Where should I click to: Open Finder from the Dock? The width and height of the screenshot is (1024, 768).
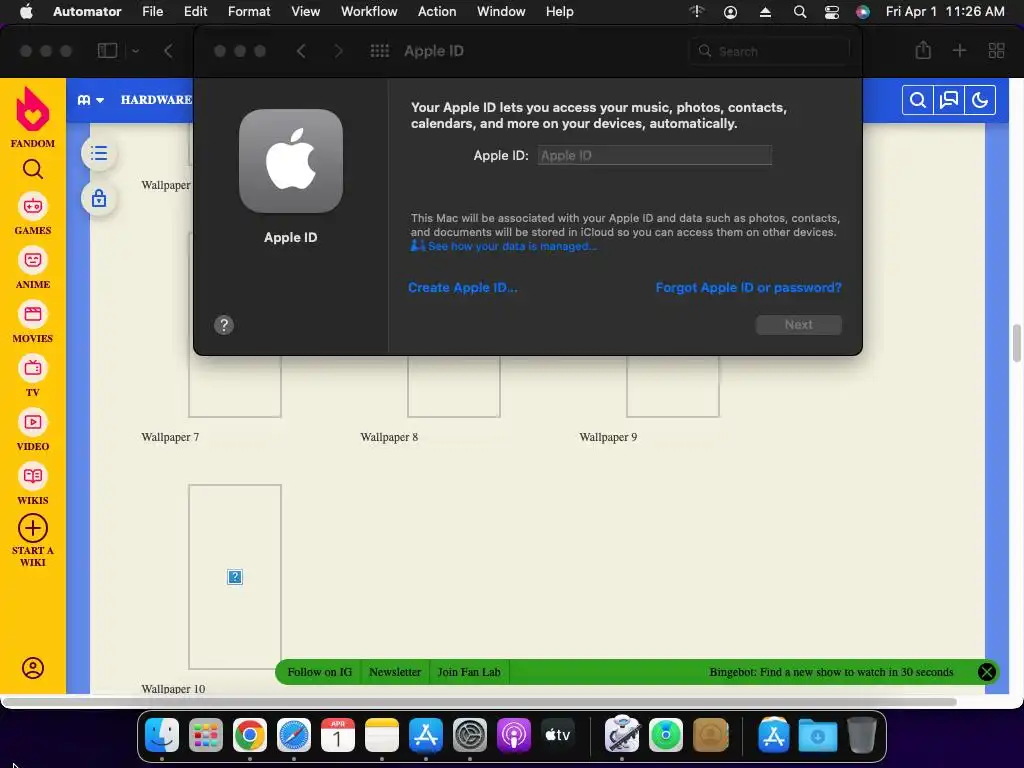coord(161,735)
